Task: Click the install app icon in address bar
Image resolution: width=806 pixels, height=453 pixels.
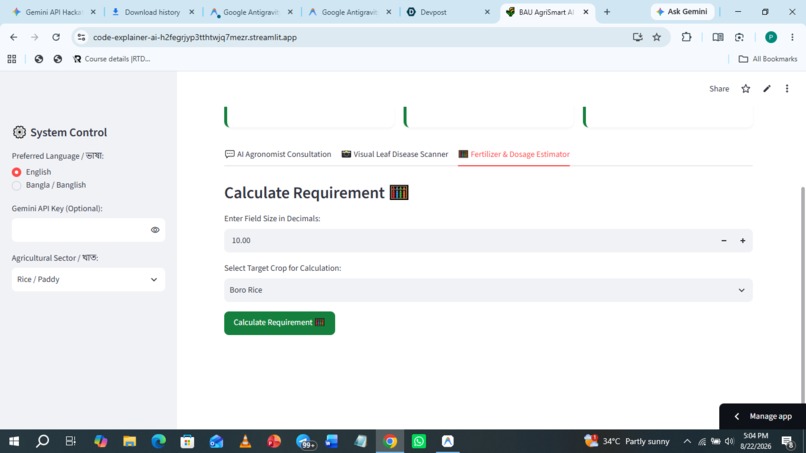Action: point(637,37)
